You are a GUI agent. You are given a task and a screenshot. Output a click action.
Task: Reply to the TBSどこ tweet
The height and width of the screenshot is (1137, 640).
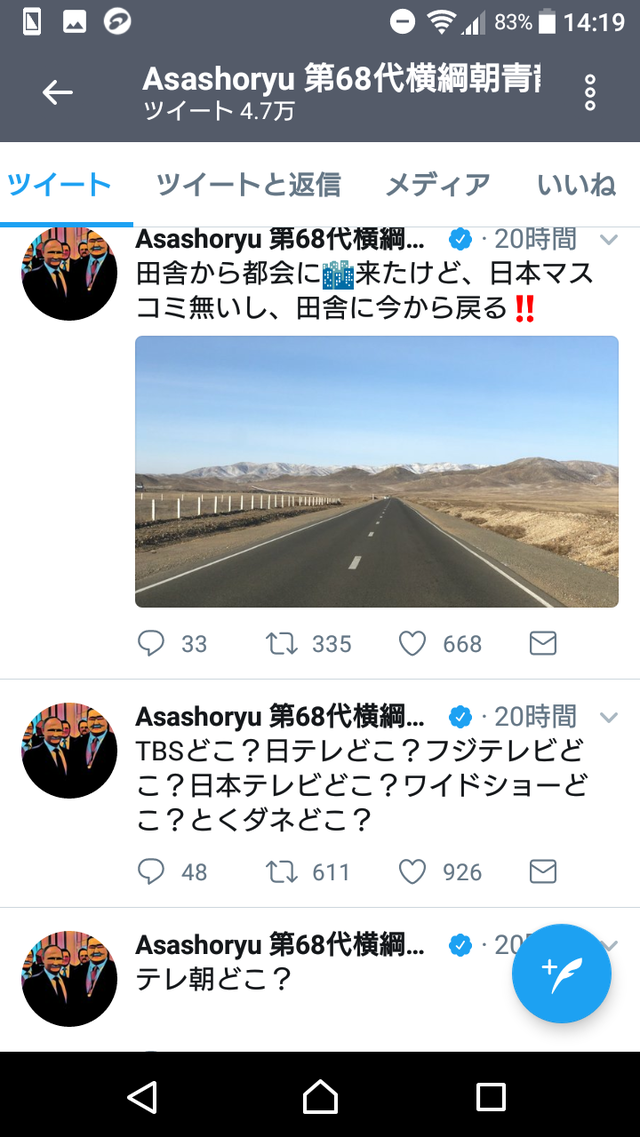pyautogui.click(x=151, y=871)
